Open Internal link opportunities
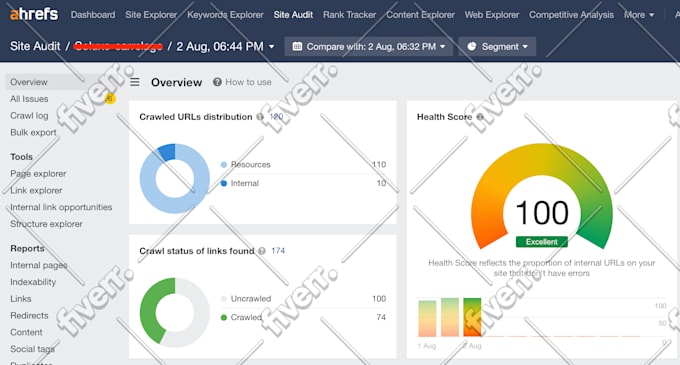This screenshot has width=680, height=365. (61, 207)
